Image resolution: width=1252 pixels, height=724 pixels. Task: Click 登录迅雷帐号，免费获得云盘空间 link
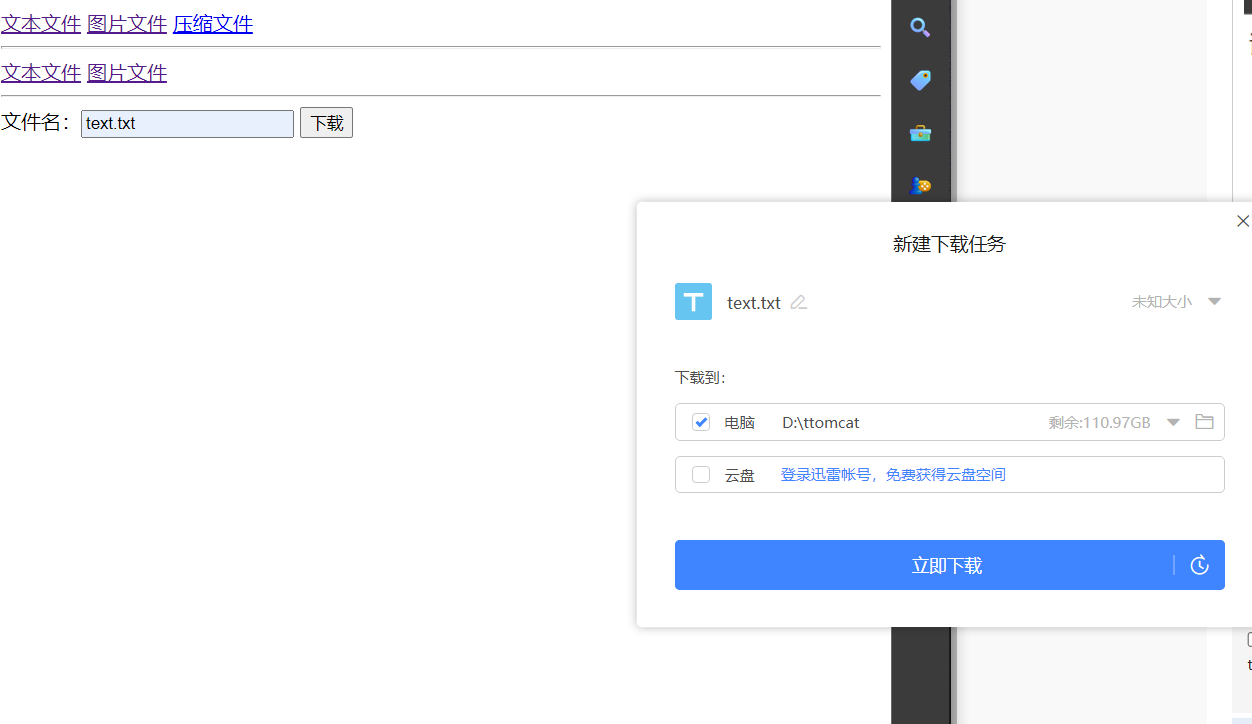(x=893, y=475)
